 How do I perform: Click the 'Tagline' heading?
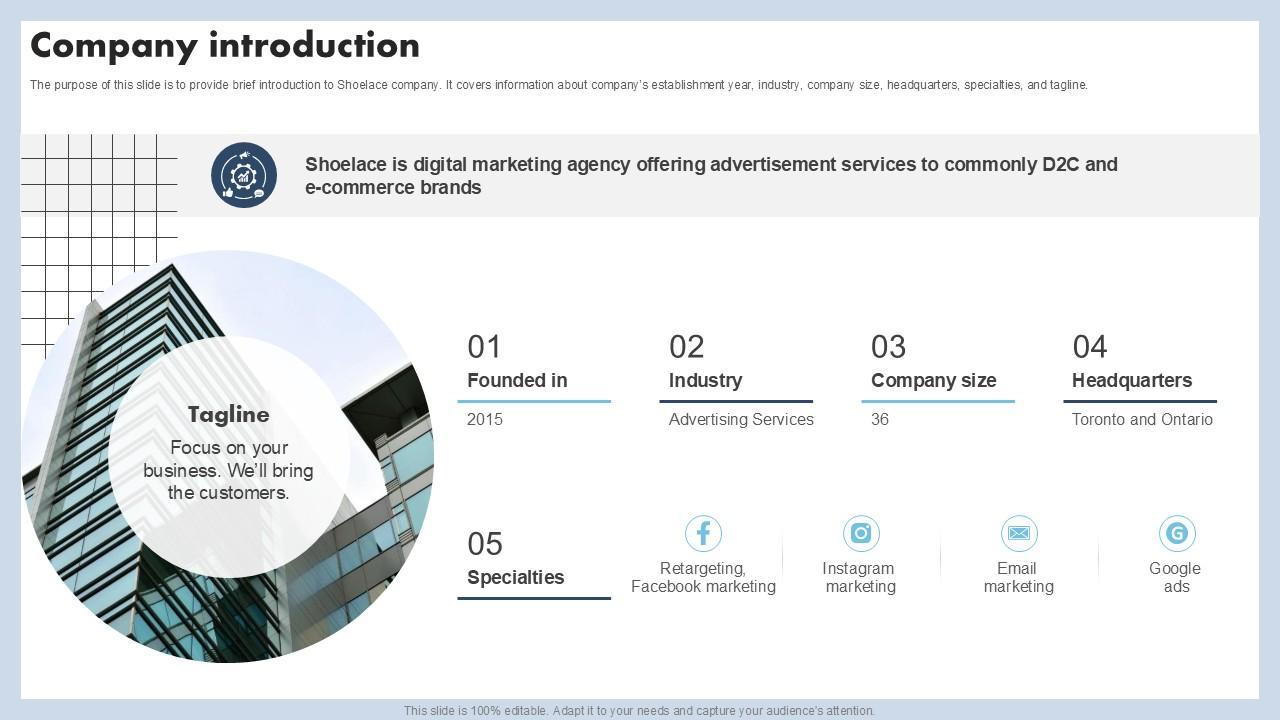(x=228, y=414)
